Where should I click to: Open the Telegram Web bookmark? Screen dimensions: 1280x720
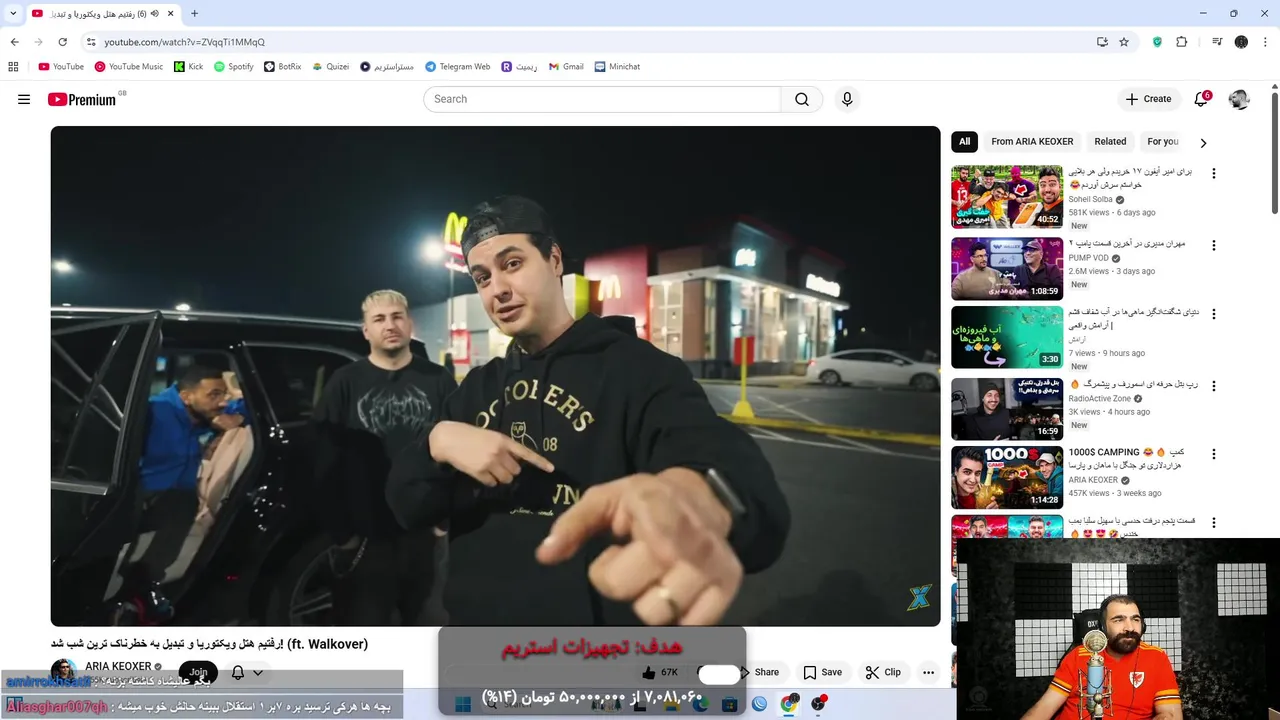[457, 67]
